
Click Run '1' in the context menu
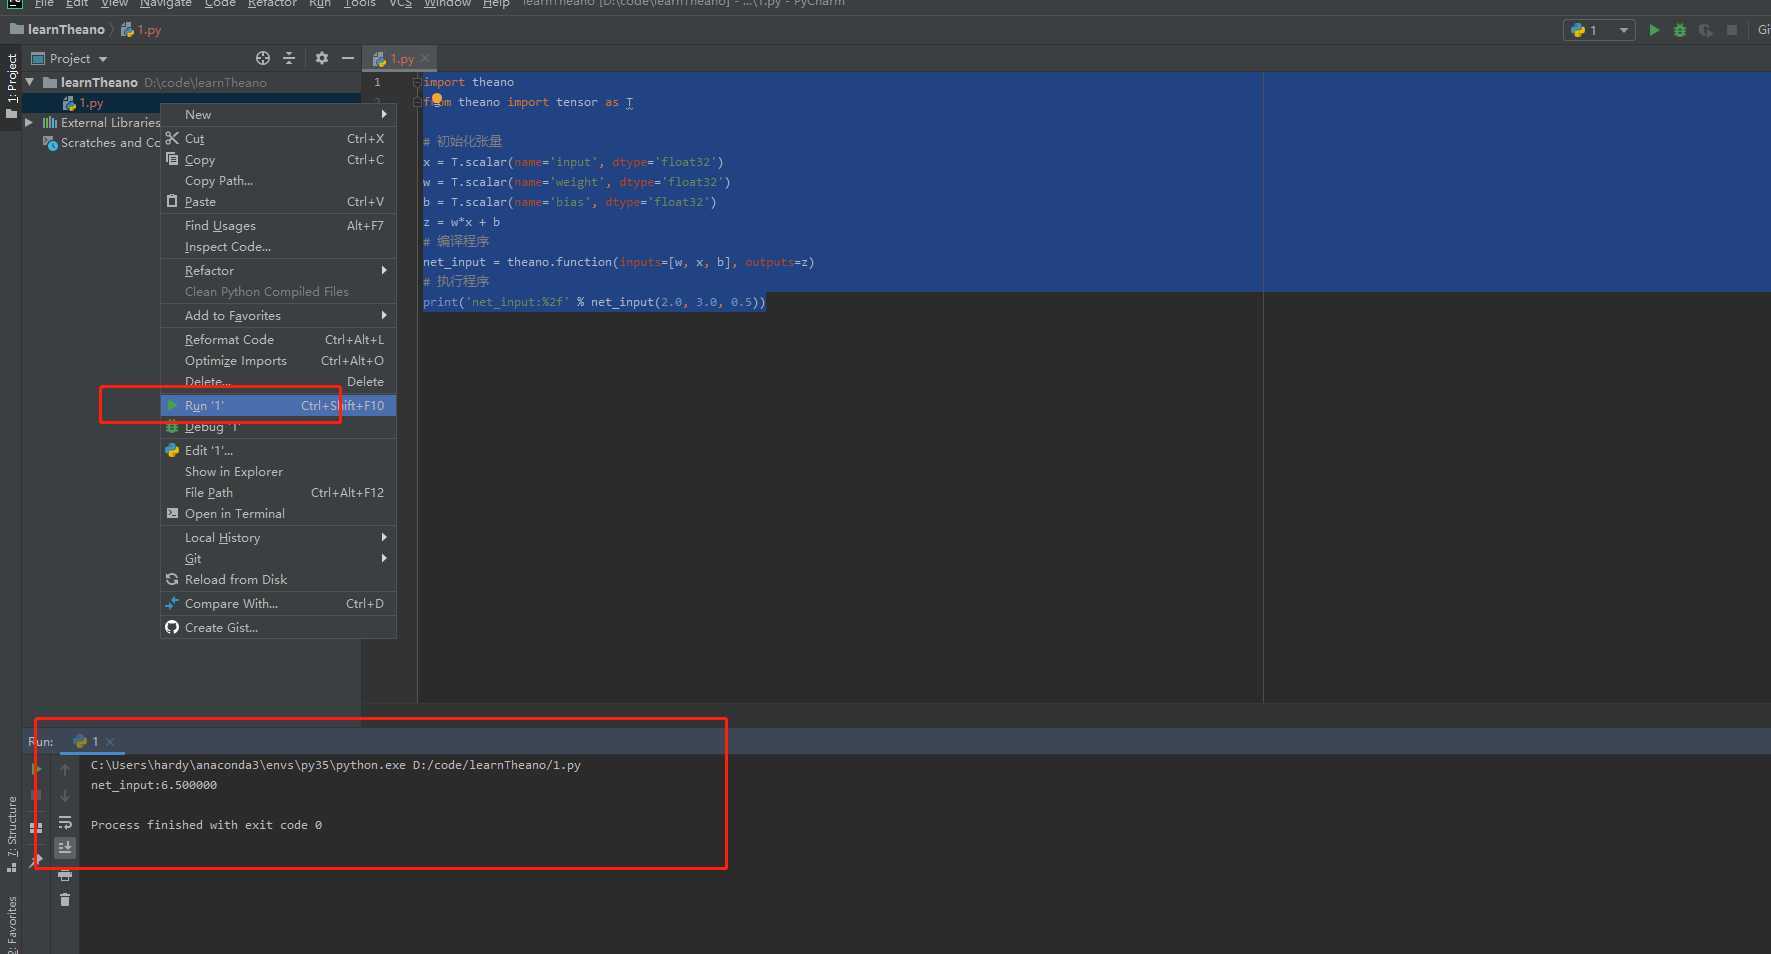pos(279,406)
